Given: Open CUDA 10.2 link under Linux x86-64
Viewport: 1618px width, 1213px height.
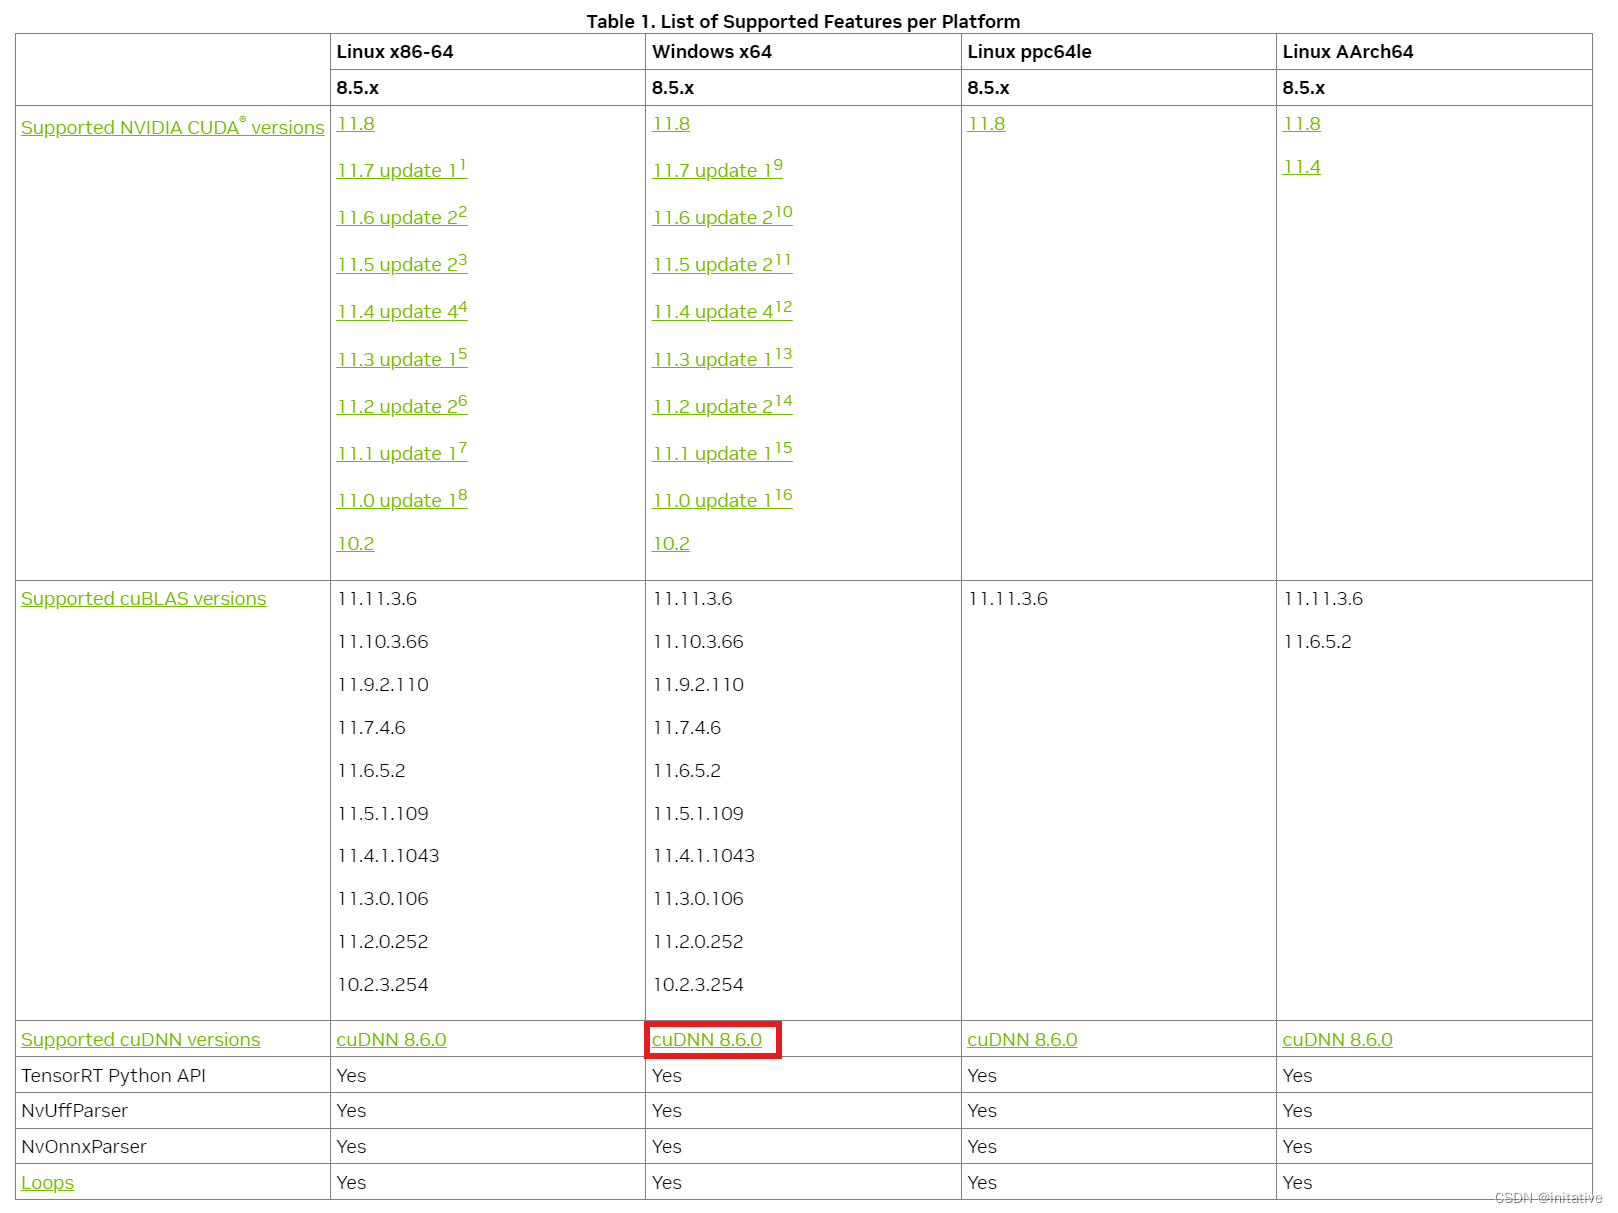Looking at the screenshot, I should pyautogui.click(x=355, y=543).
